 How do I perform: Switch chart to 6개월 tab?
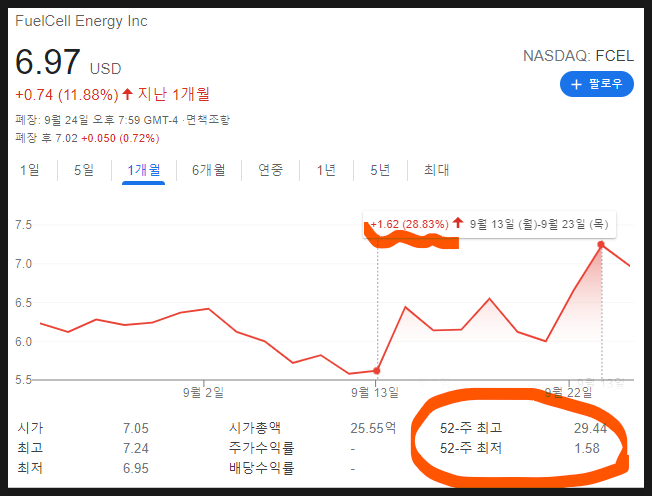[208, 170]
